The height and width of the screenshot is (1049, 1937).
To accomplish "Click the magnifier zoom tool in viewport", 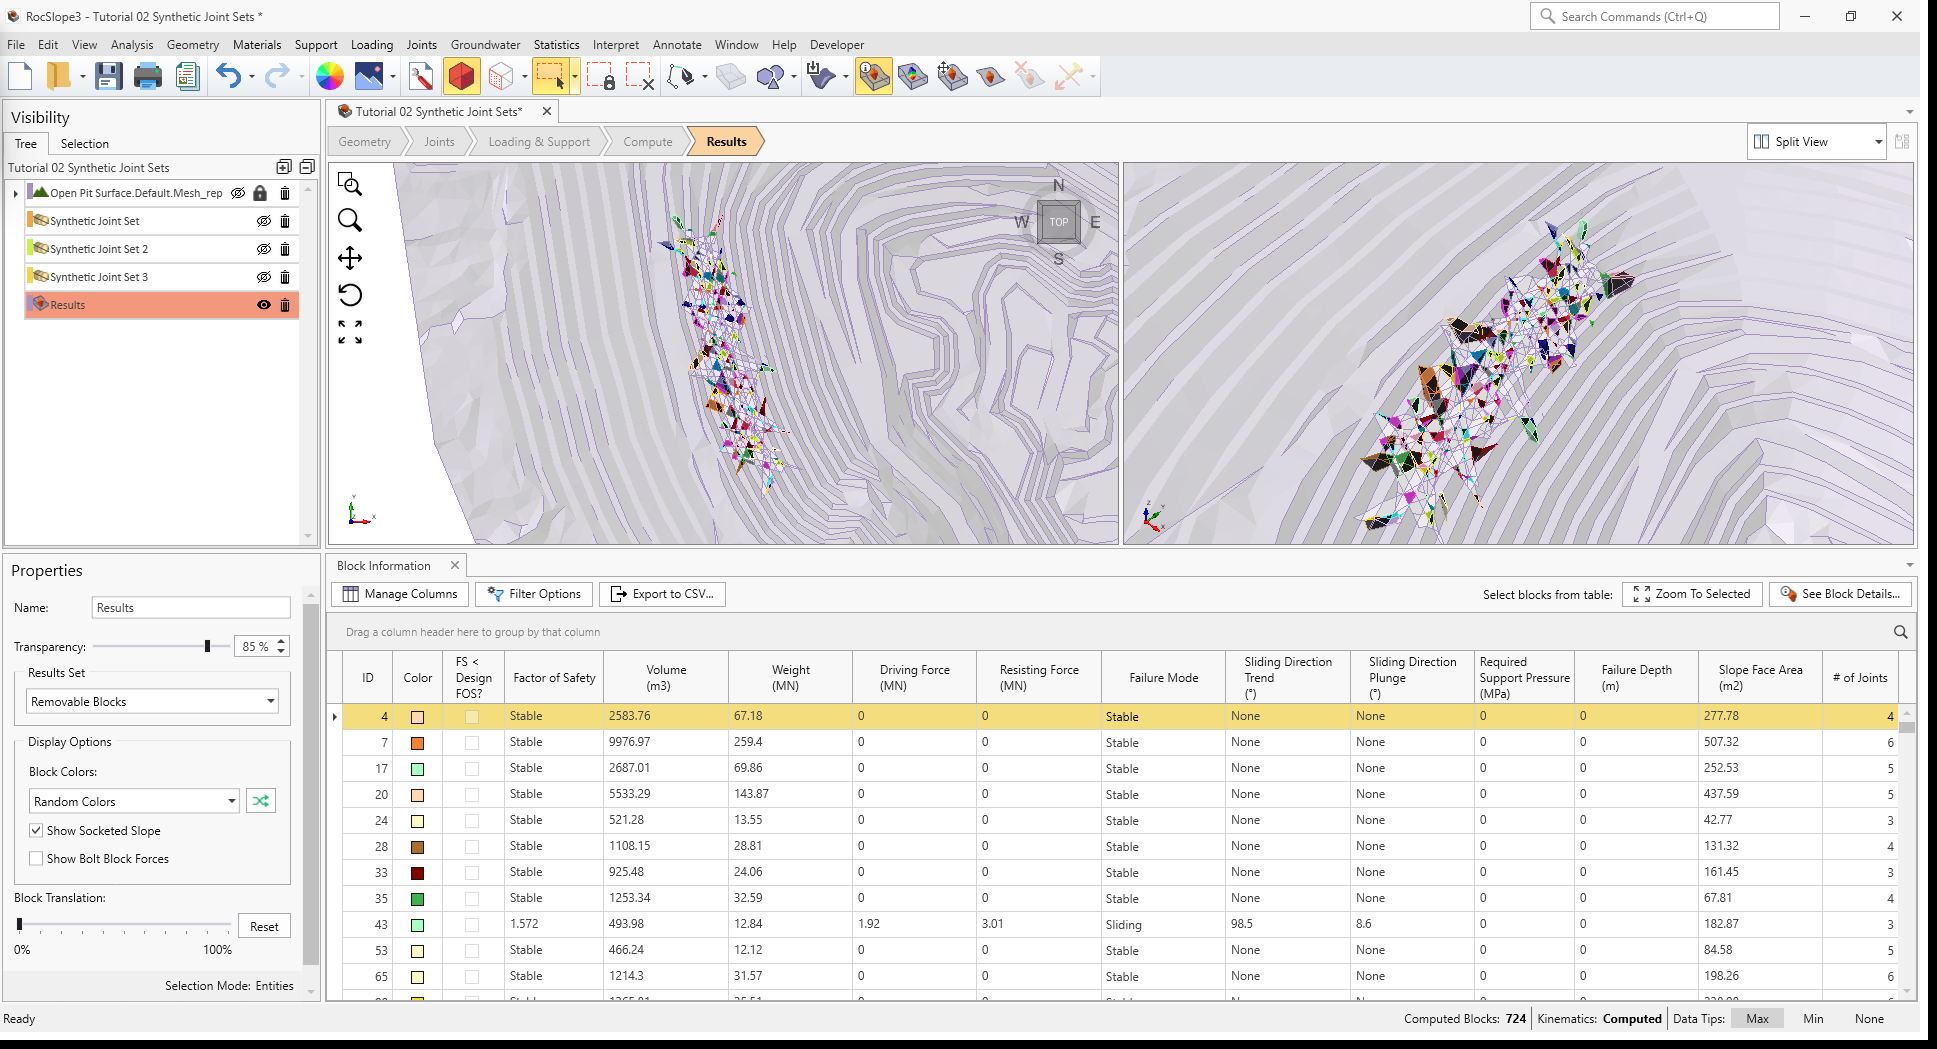I will [x=350, y=220].
